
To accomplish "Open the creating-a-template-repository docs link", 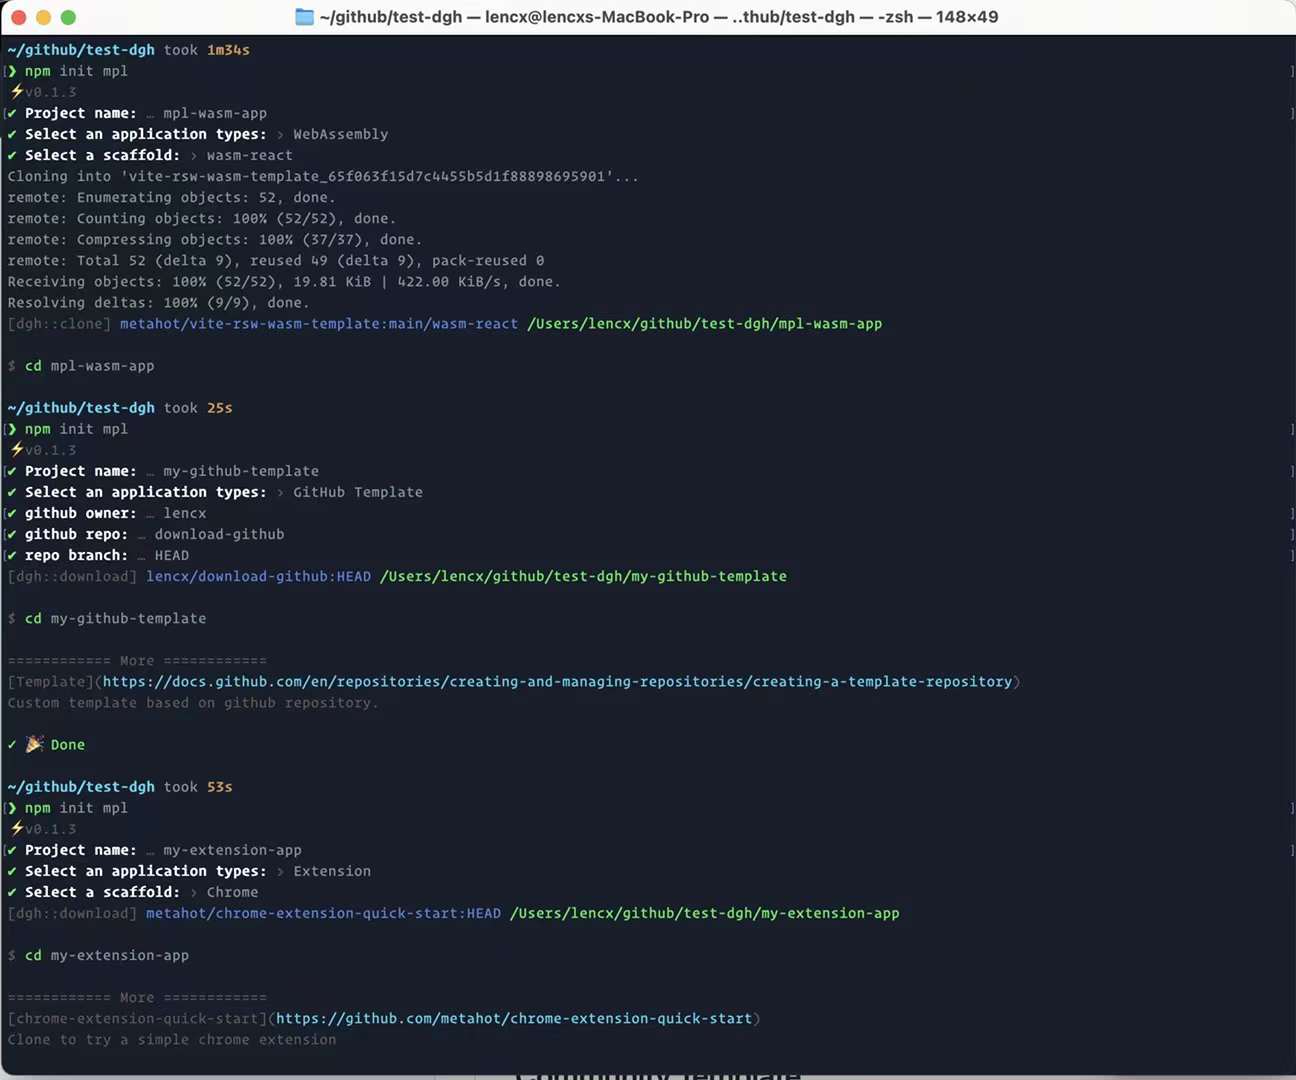I will [x=555, y=681].
